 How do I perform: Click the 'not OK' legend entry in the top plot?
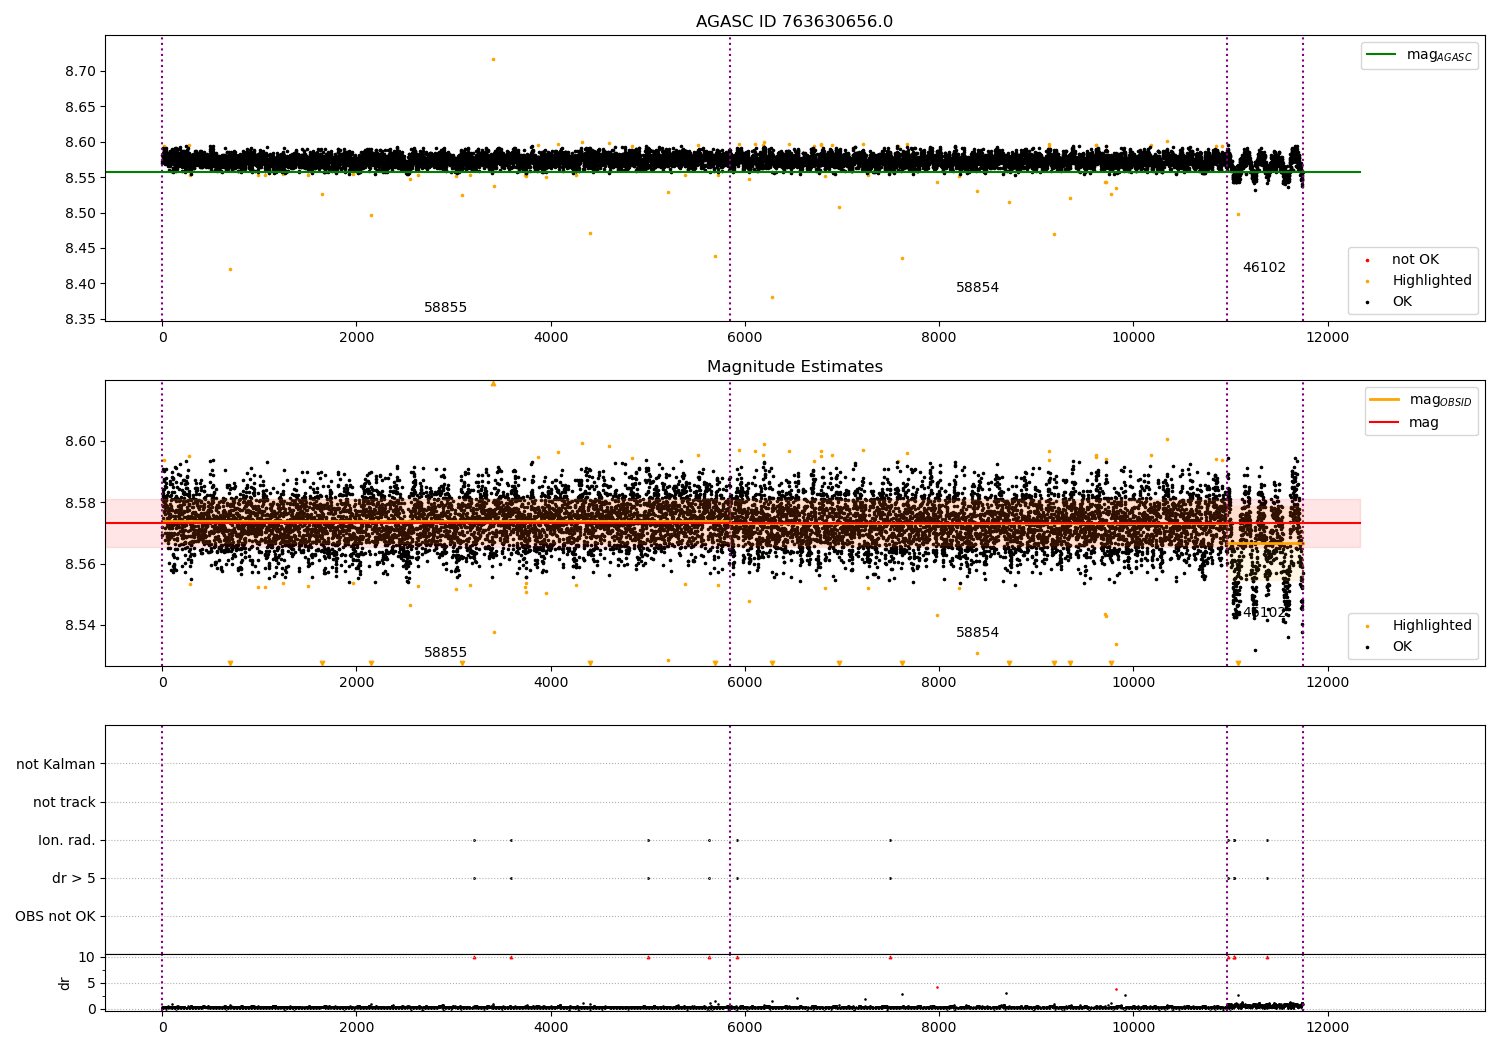tap(1415, 260)
